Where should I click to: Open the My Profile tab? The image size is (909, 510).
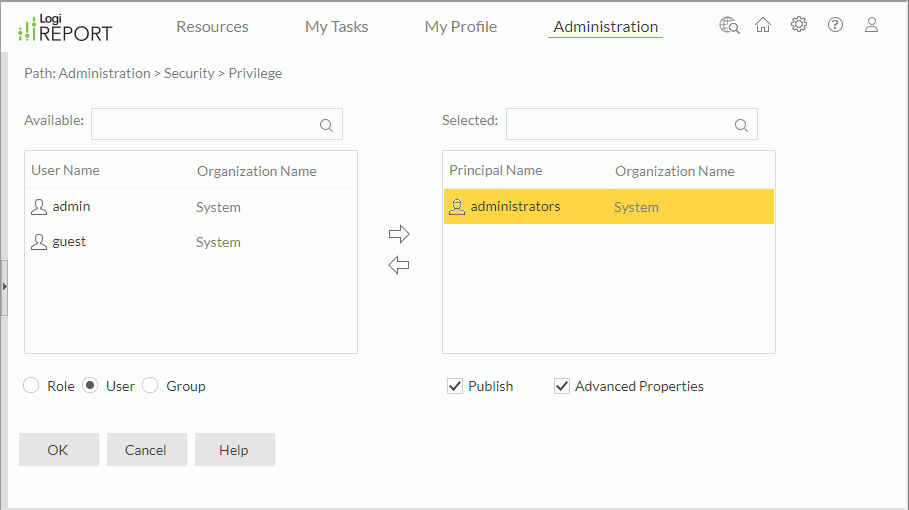pos(460,27)
